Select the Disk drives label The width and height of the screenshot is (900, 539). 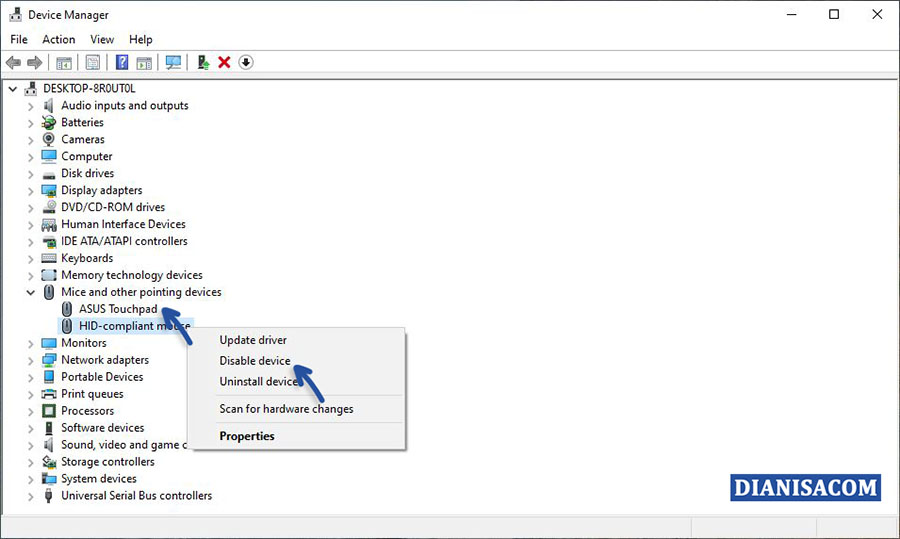point(88,173)
